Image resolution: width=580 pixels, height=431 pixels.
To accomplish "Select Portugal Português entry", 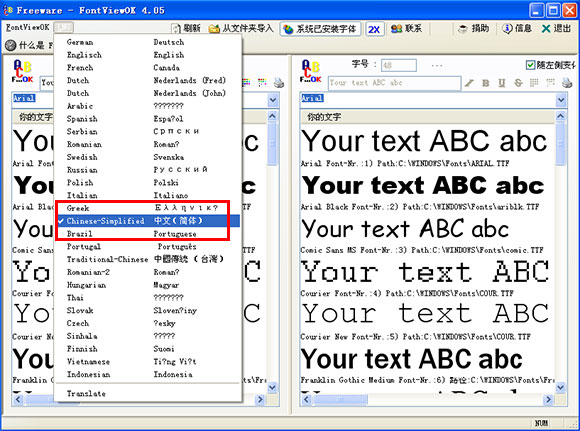I will (x=148, y=246).
